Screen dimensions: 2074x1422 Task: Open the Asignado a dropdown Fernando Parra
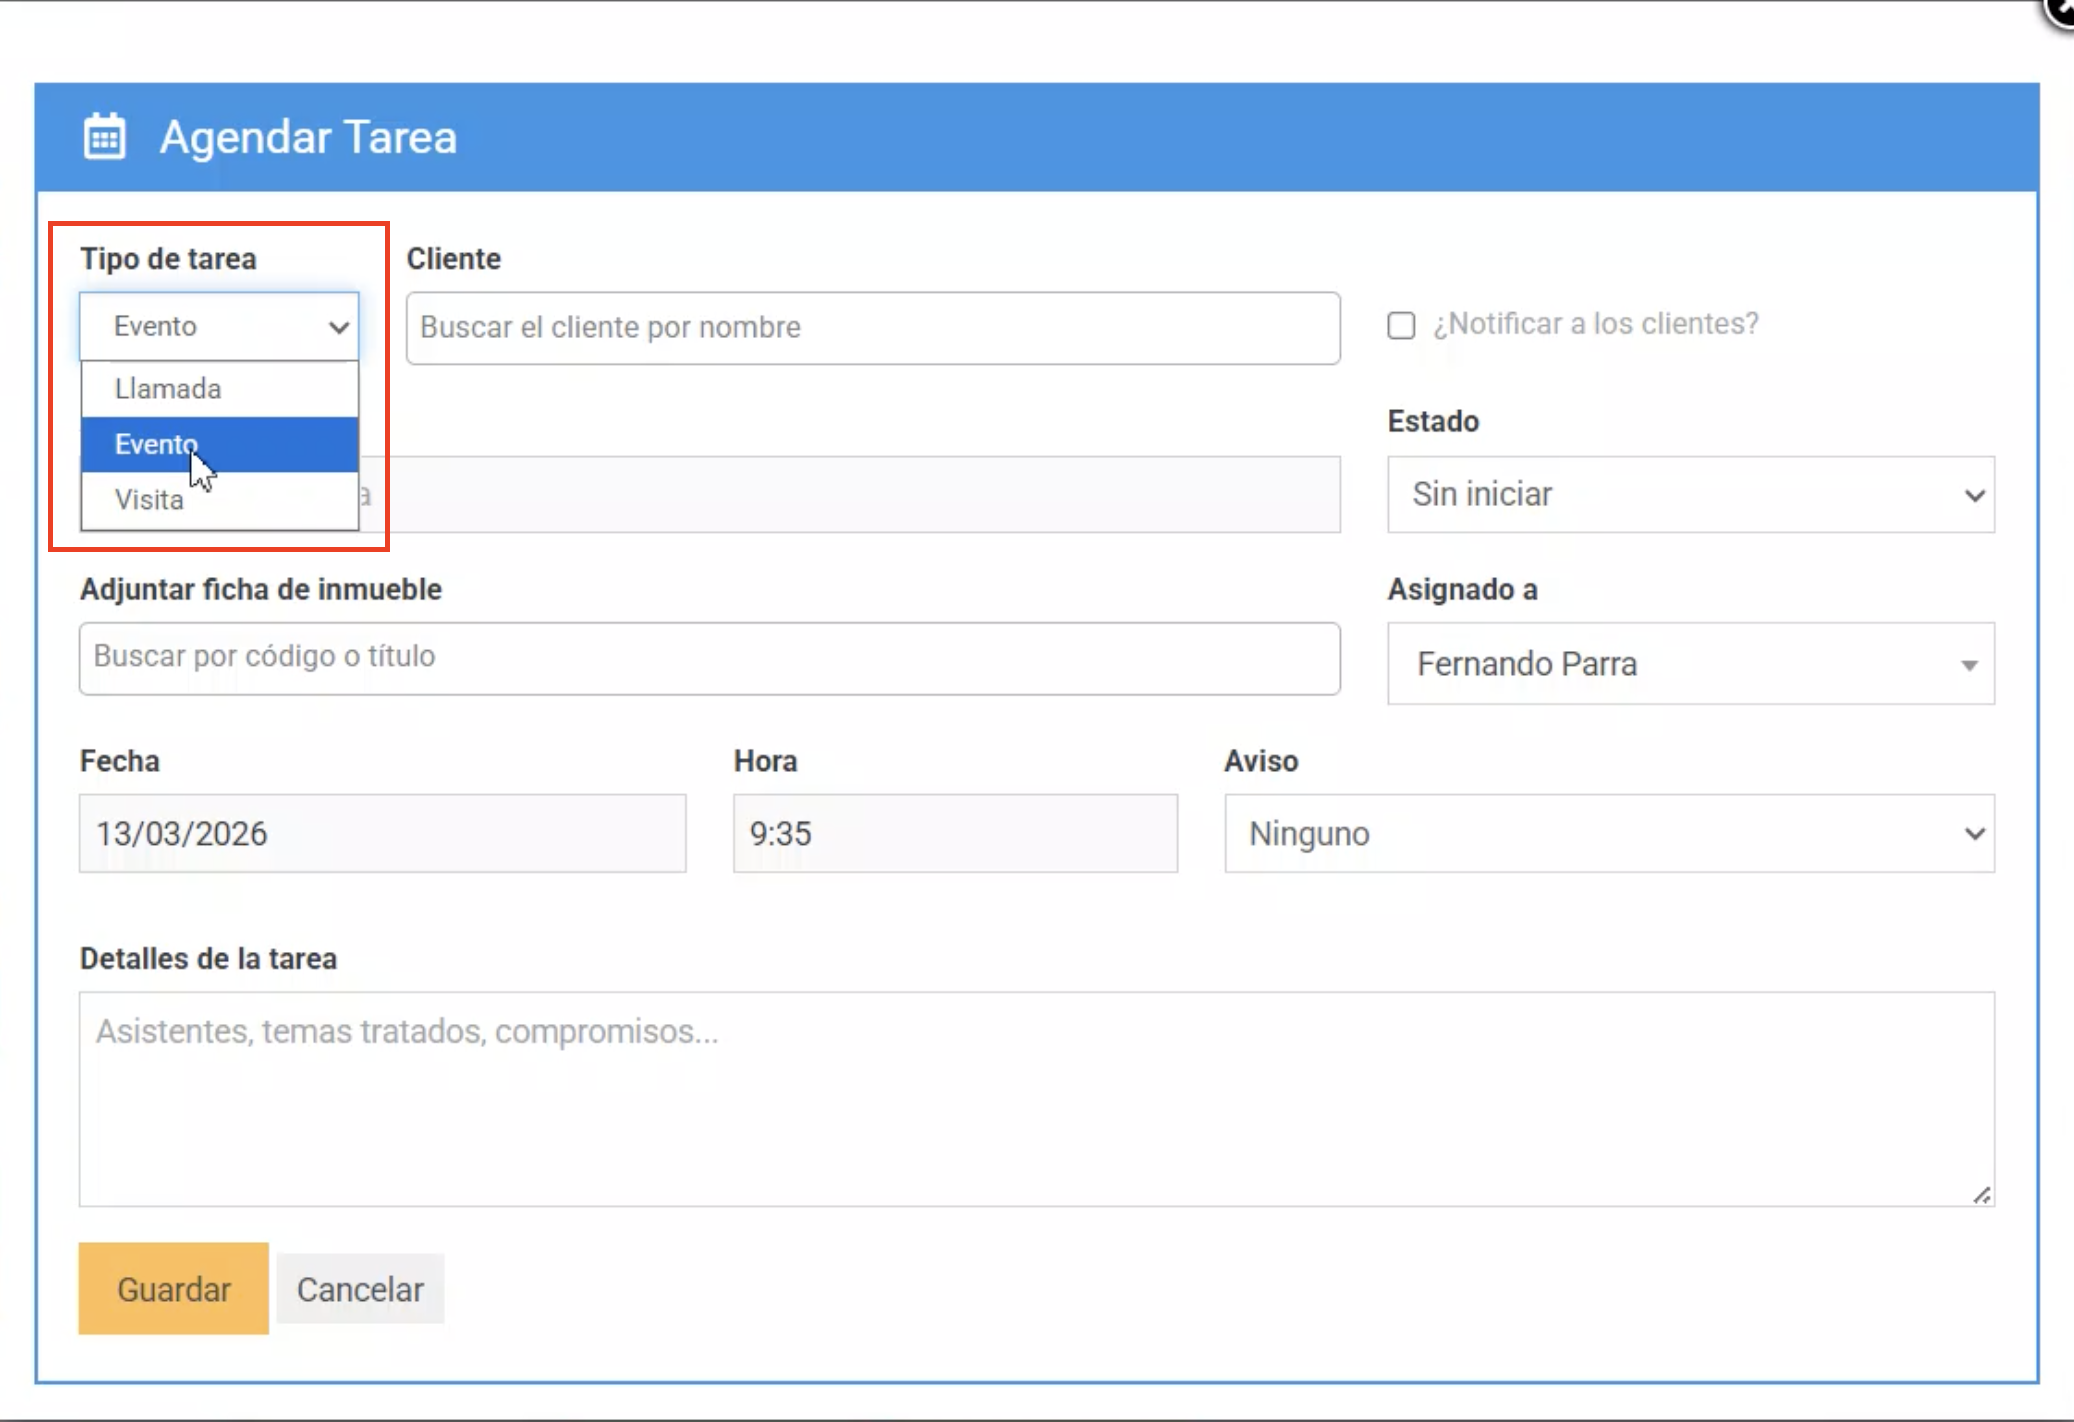click(1690, 664)
